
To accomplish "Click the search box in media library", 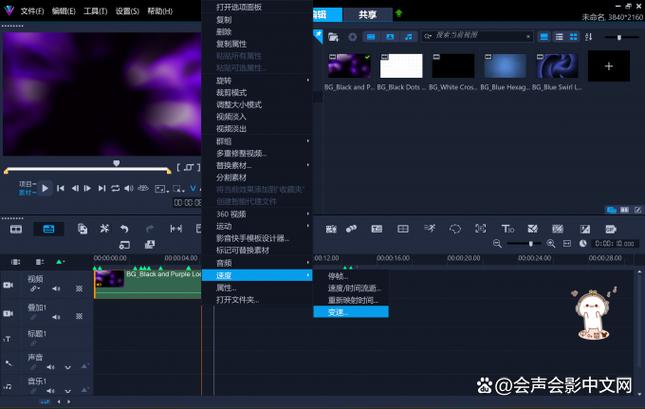I will point(477,36).
